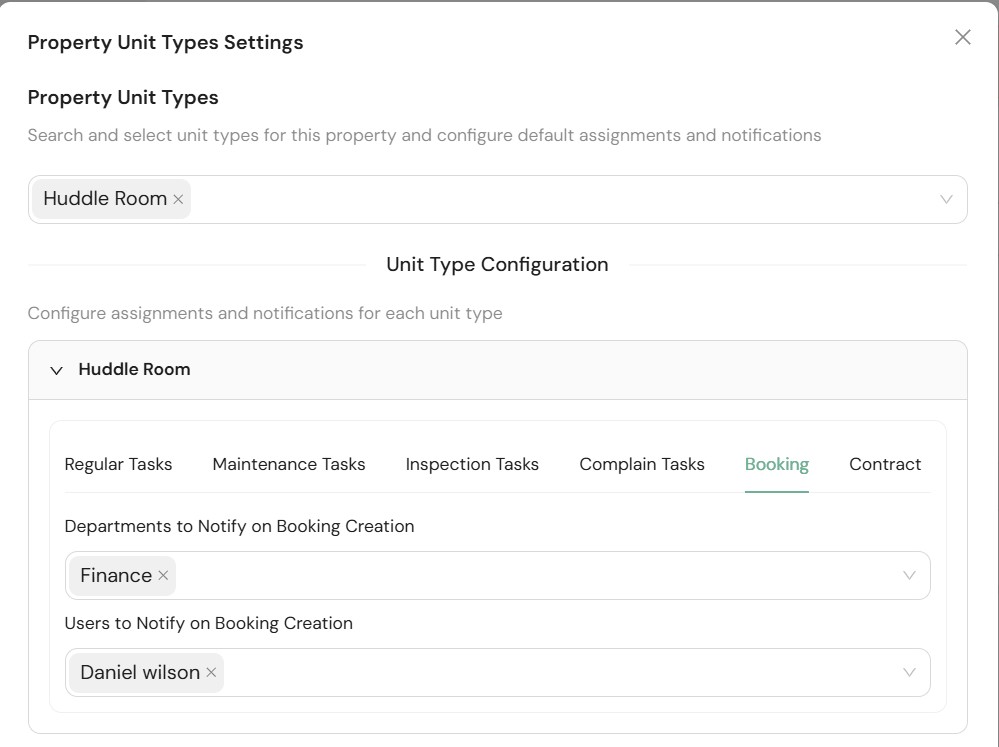Select the Inspection Tasks tab
Image resolution: width=999 pixels, height=747 pixels.
click(x=472, y=464)
